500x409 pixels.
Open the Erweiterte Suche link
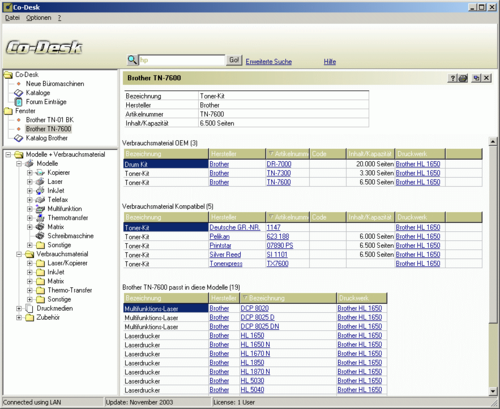pyautogui.click(x=269, y=62)
